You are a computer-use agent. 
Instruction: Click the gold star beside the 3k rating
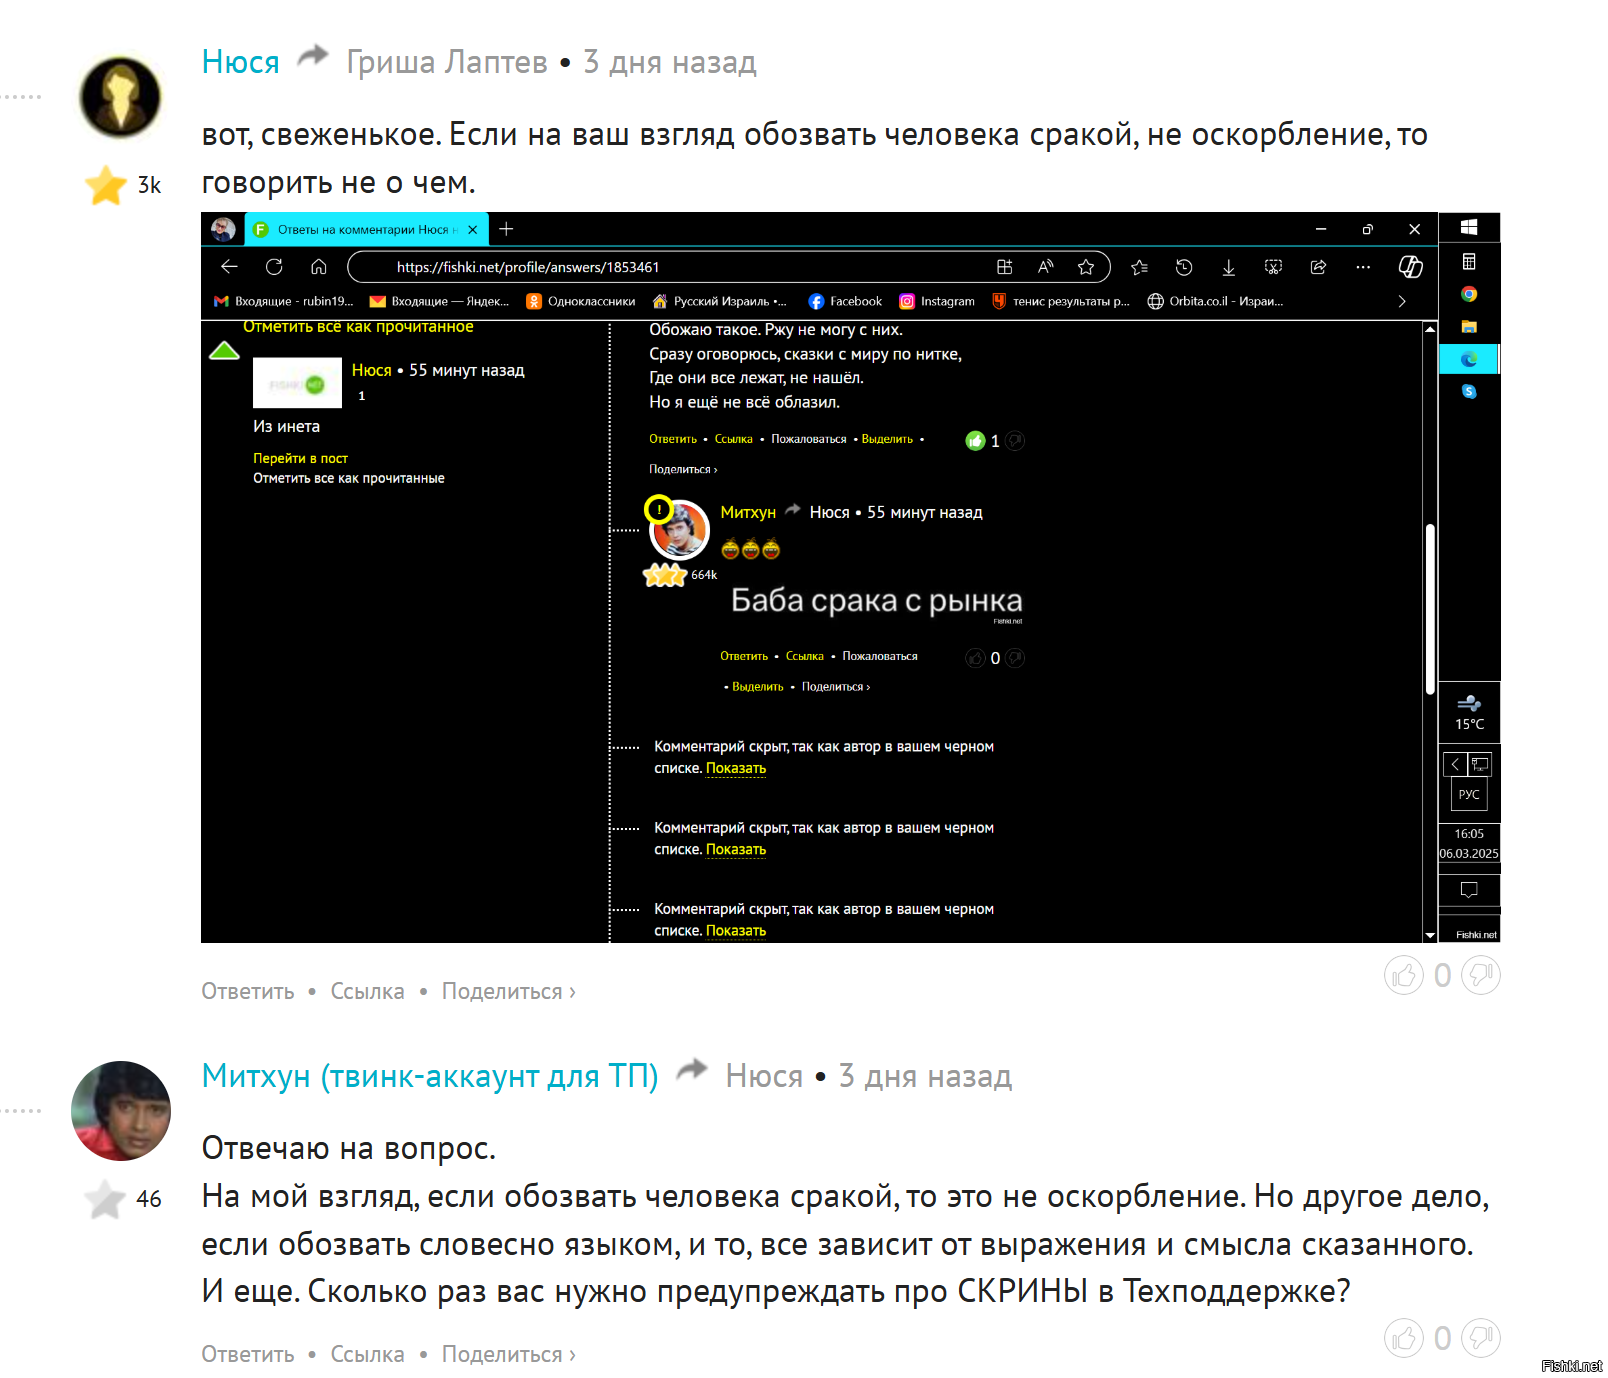pyautogui.click(x=106, y=185)
